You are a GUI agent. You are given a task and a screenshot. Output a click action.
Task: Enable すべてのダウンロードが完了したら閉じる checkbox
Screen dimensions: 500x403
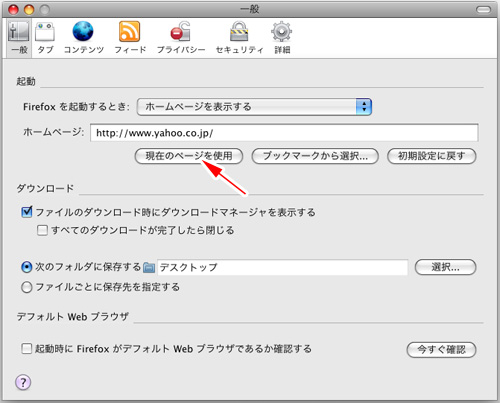tap(42, 230)
